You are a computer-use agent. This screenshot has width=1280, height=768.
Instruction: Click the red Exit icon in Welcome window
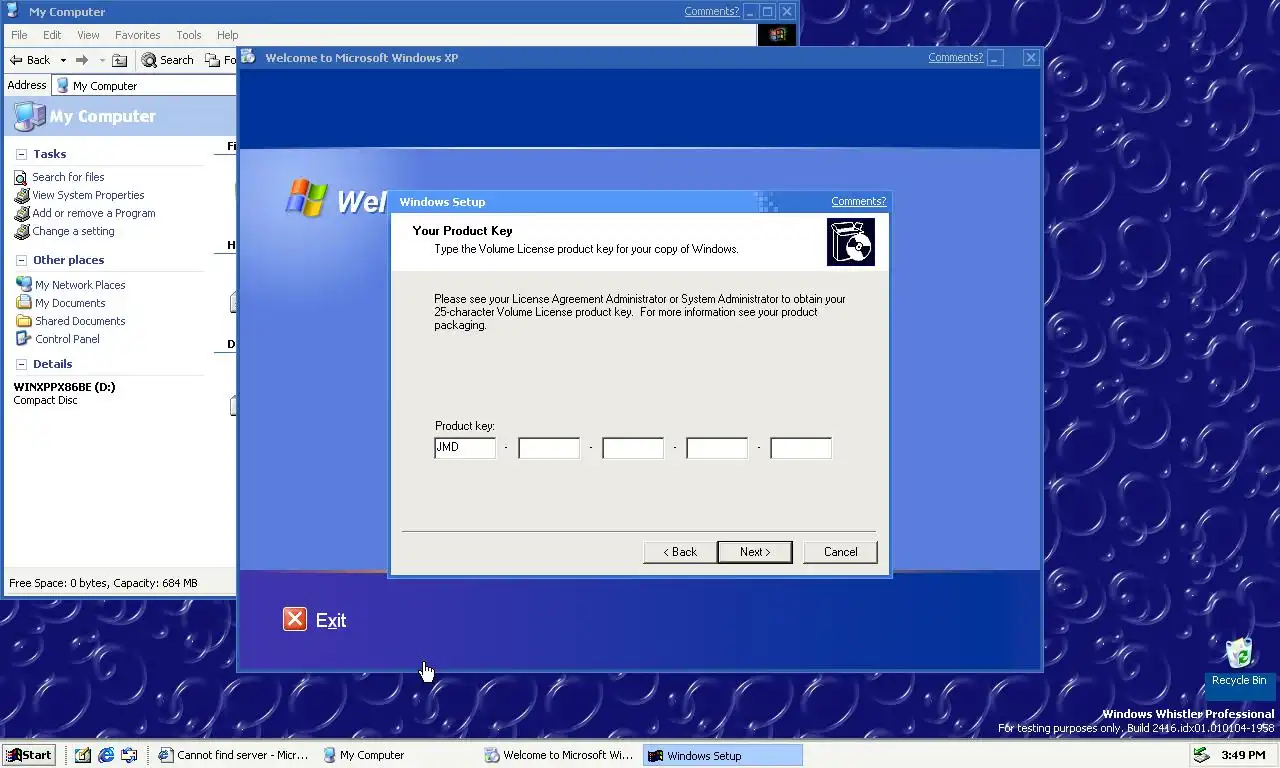(x=295, y=620)
